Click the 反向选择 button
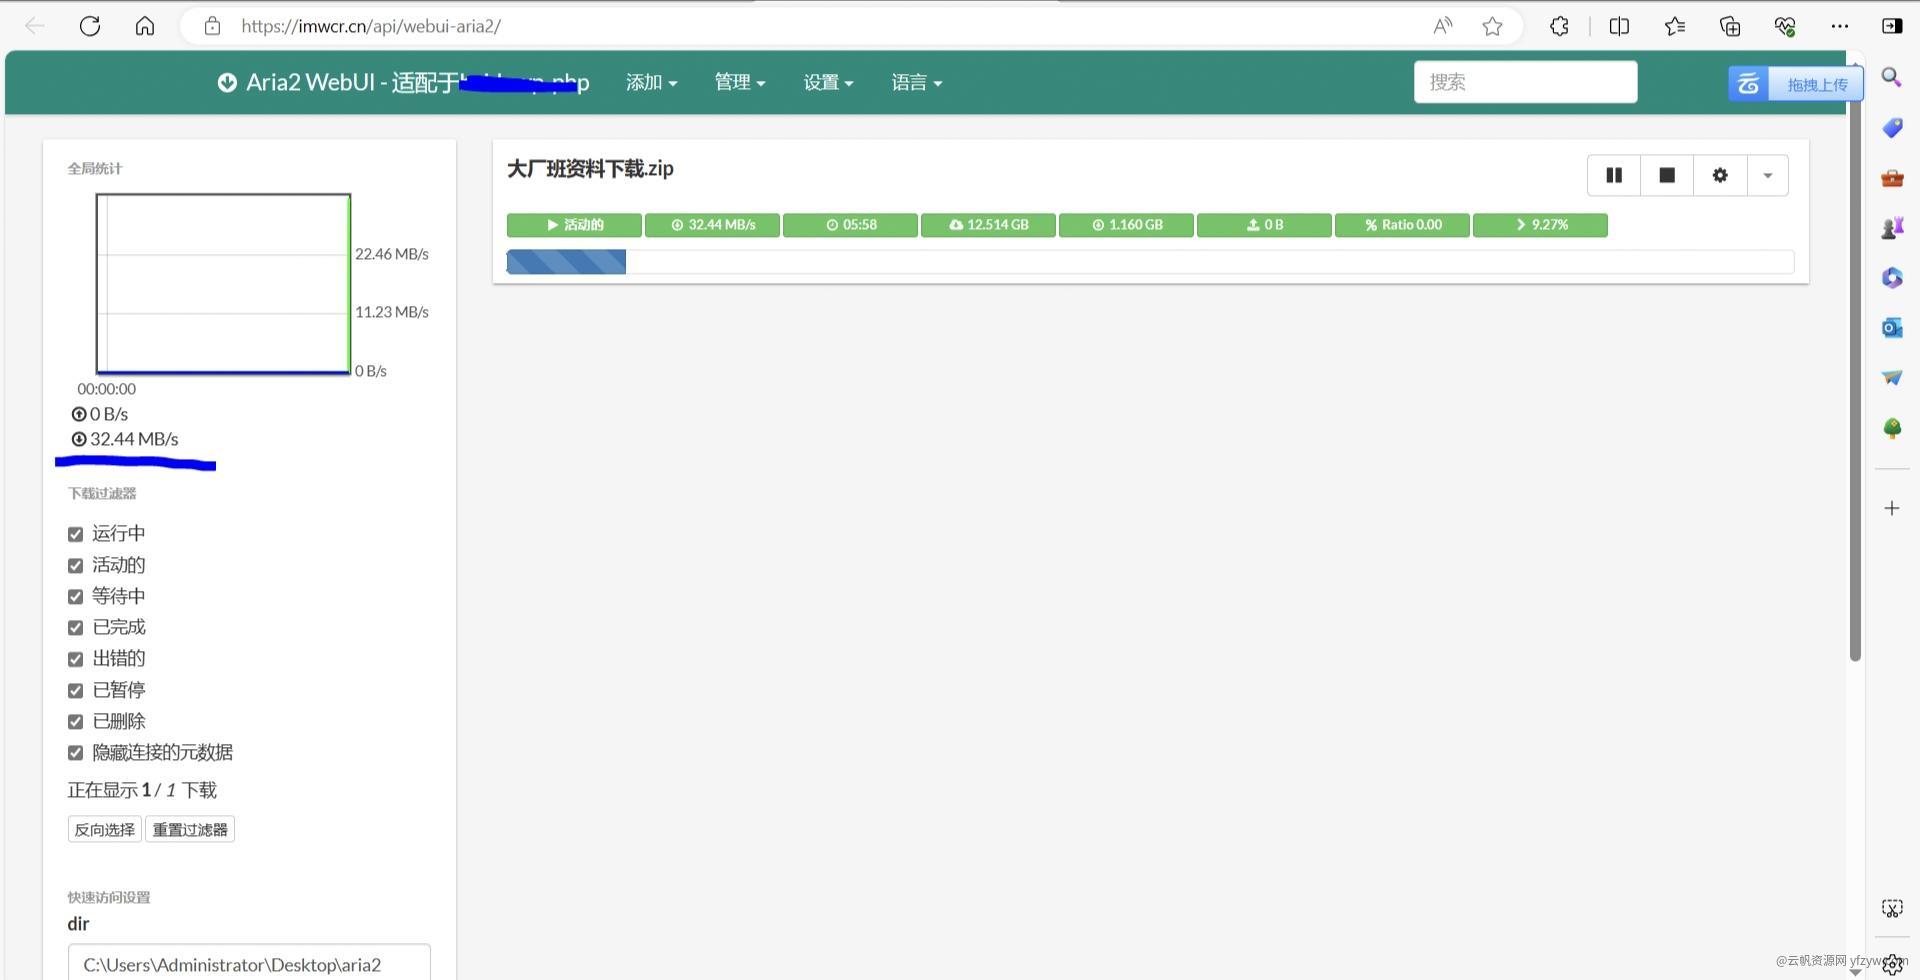Viewport: 1920px width, 980px height. click(x=105, y=829)
